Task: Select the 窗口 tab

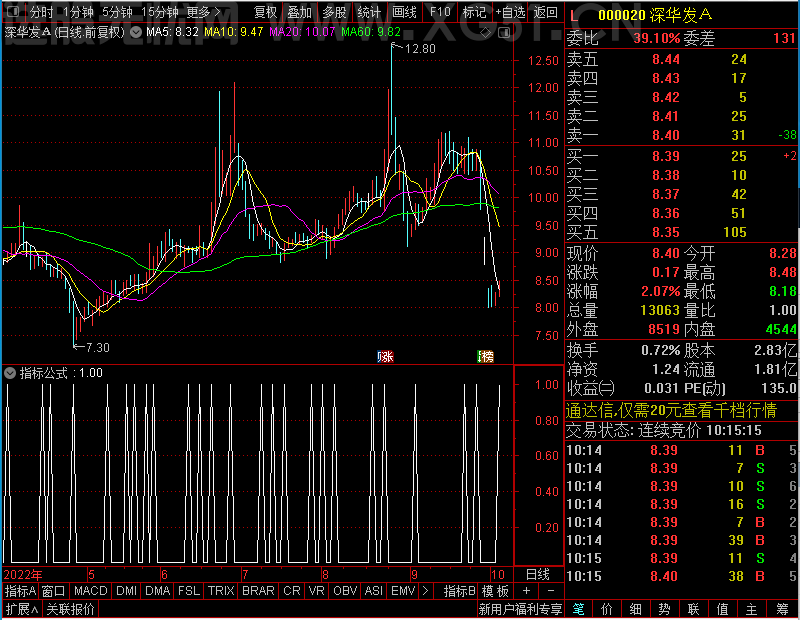Action: 54,591
